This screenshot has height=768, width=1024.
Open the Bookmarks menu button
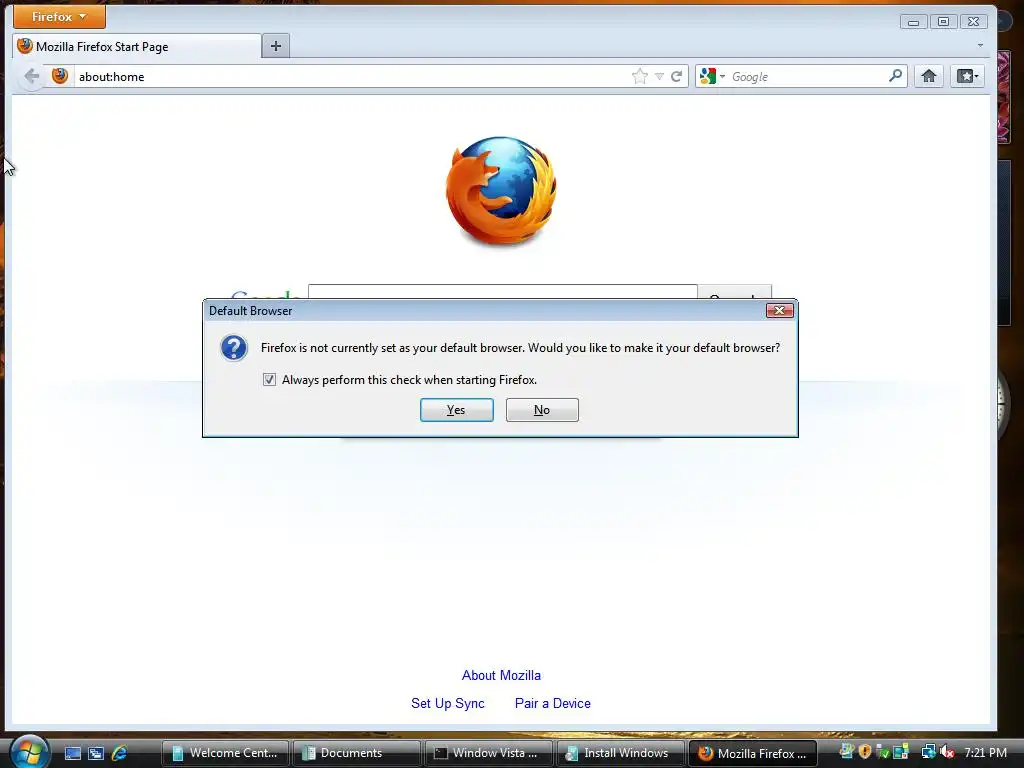coord(967,76)
